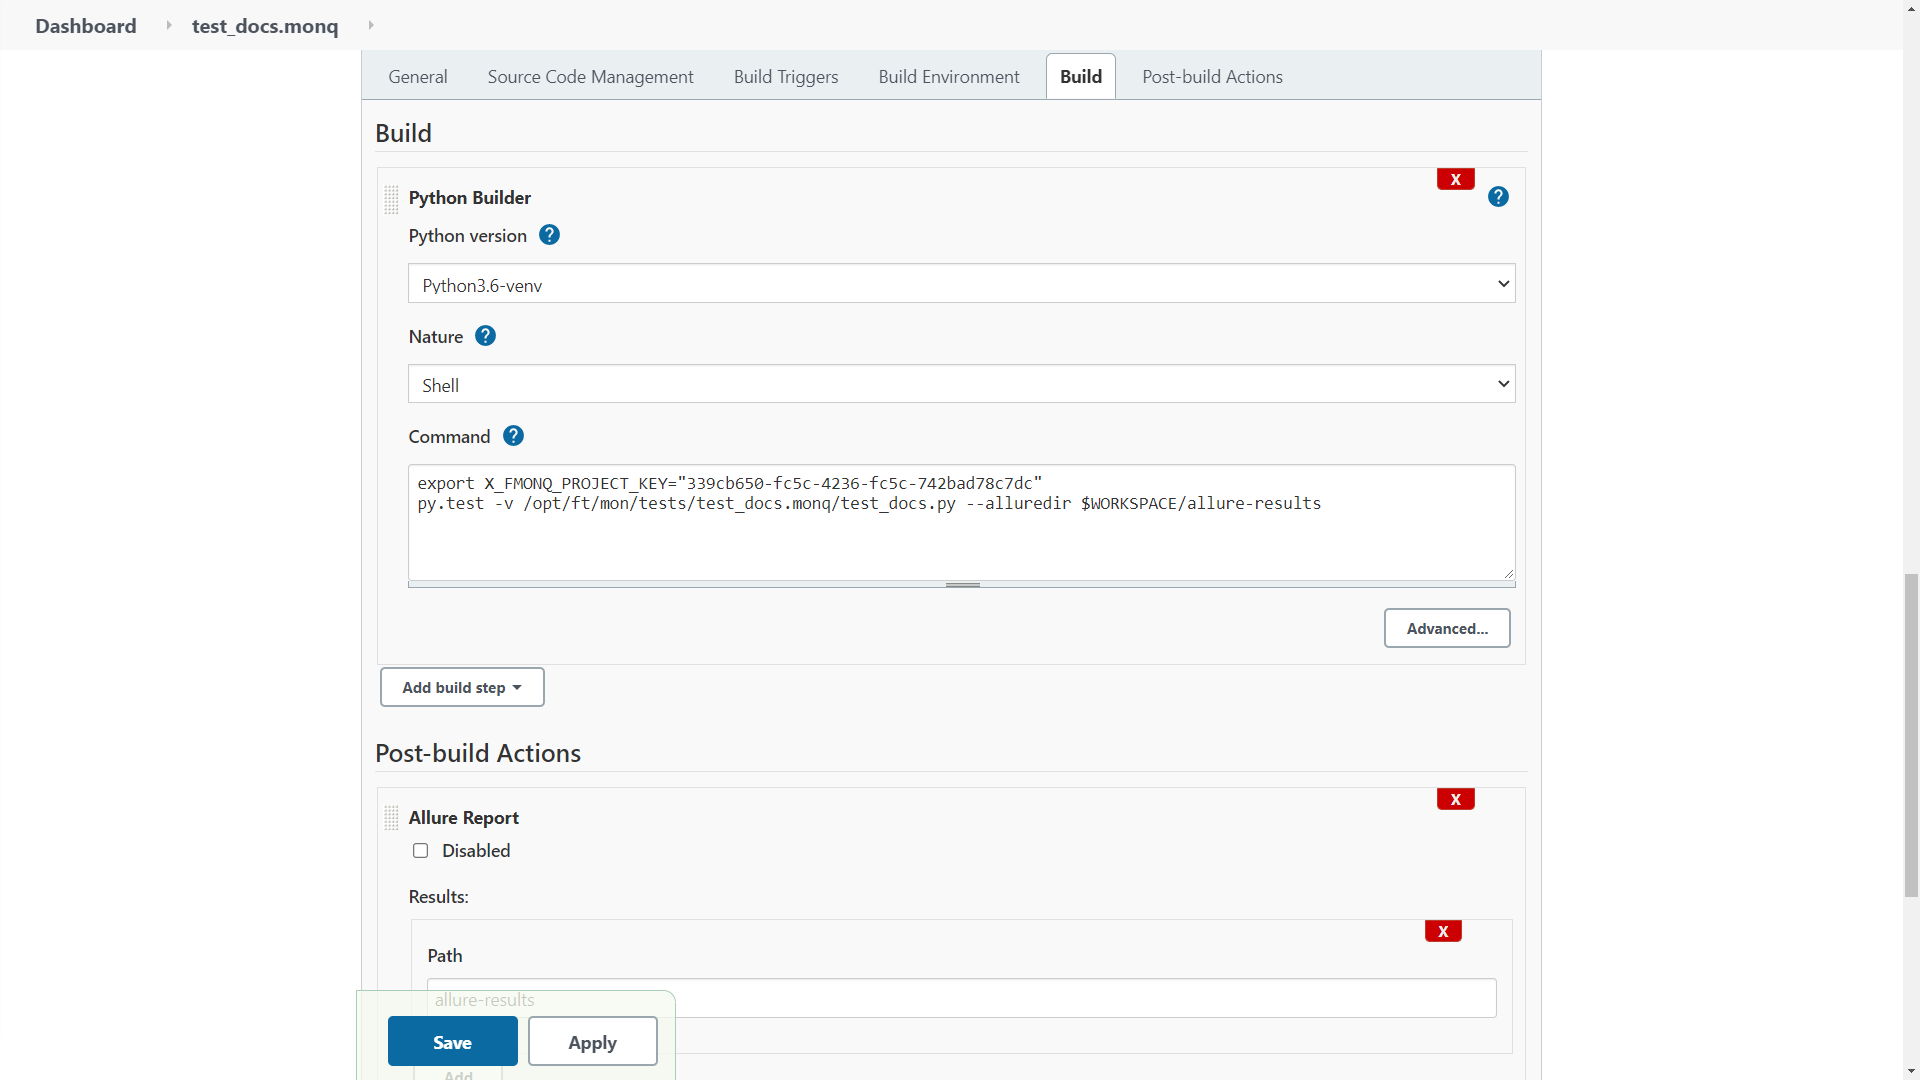Click the Command textarea resize bar
This screenshot has width=1920, height=1080.
pos(962,585)
